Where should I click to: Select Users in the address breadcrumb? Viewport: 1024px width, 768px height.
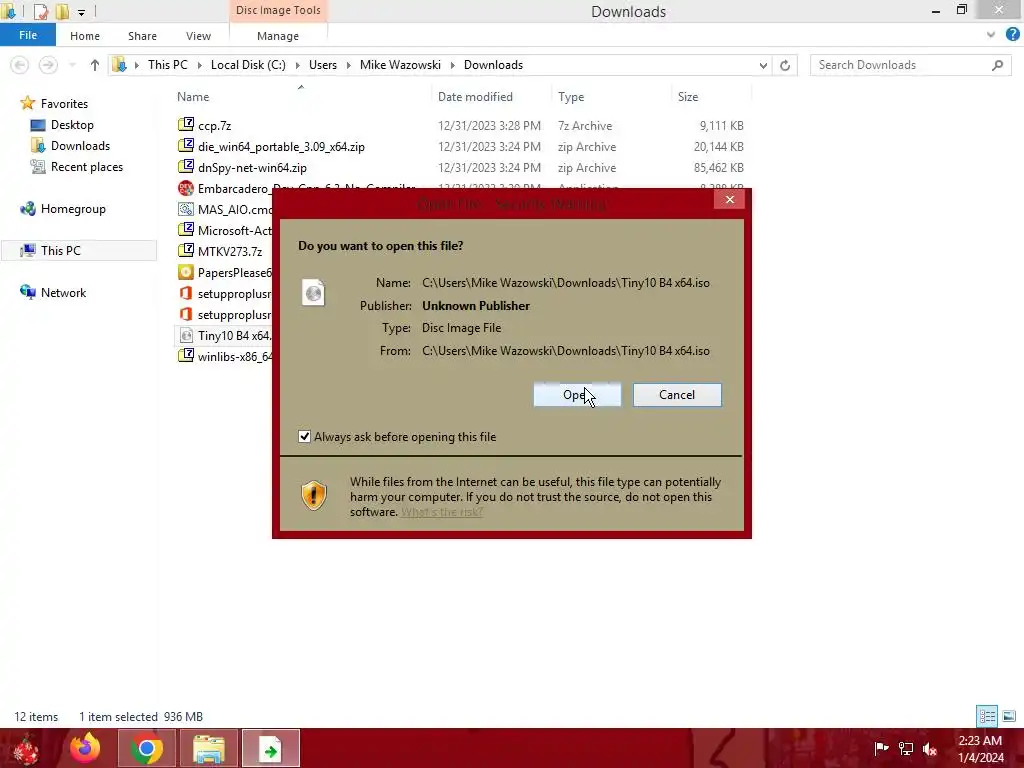point(323,65)
